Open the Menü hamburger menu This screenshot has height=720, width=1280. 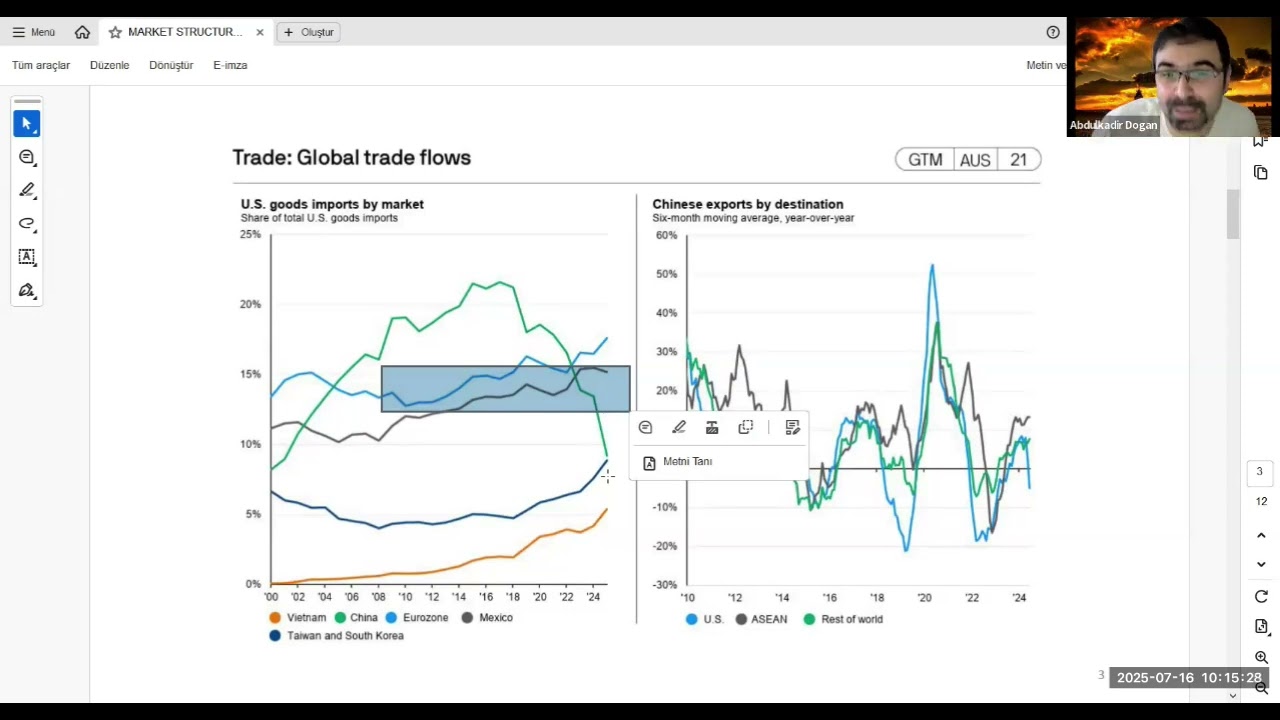tap(33, 32)
